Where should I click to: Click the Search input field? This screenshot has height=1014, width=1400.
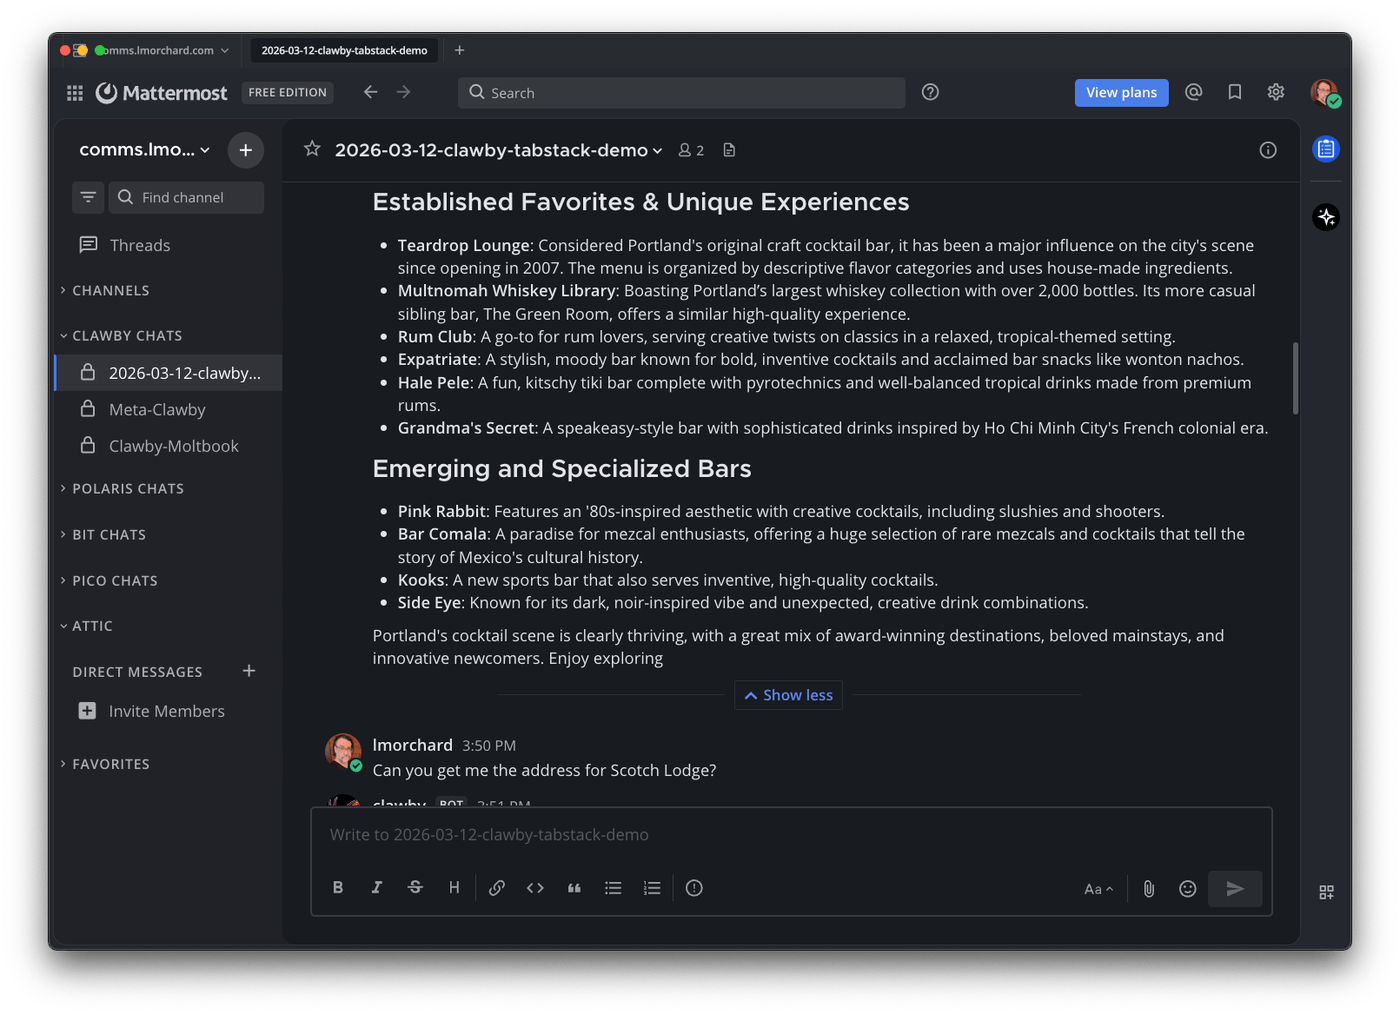click(x=682, y=93)
